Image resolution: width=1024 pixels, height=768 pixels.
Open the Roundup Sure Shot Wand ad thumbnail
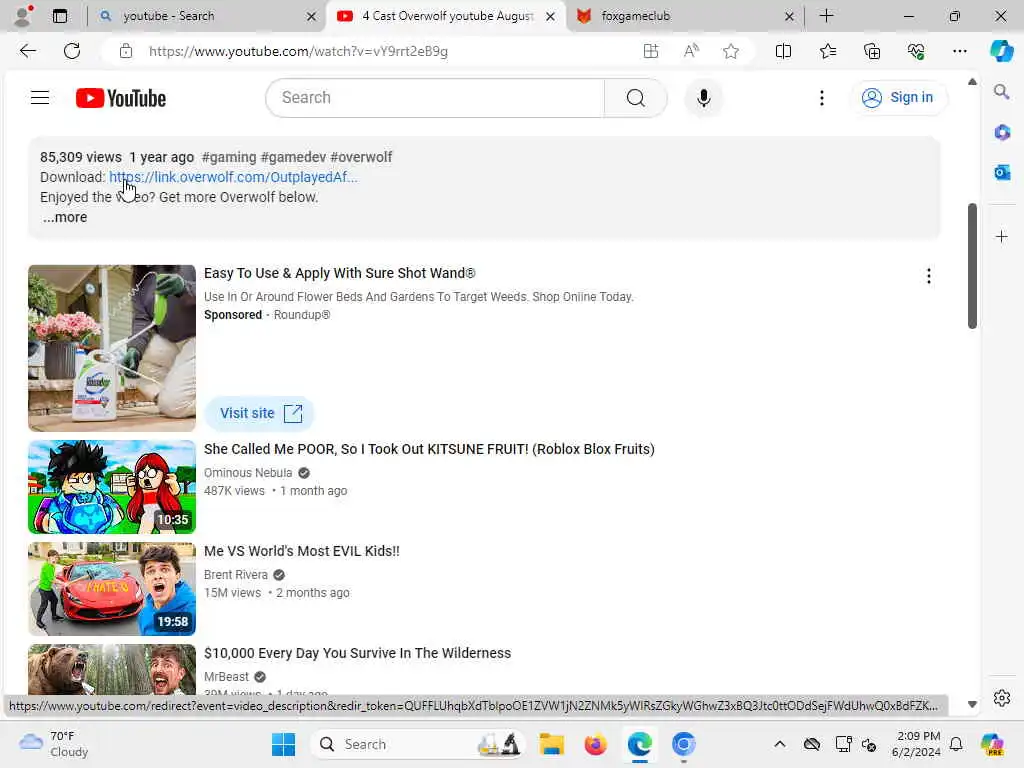tap(112, 348)
